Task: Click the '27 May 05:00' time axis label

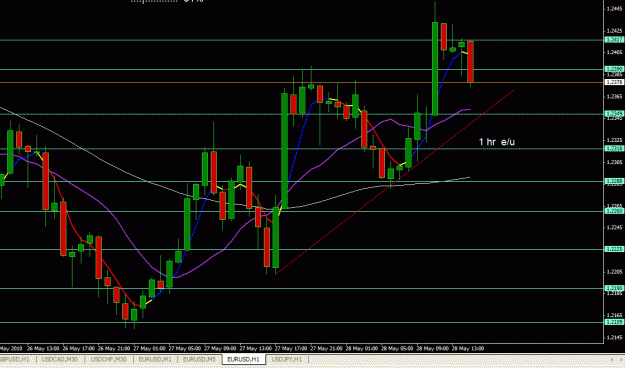Action: pyautogui.click(x=185, y=348)
